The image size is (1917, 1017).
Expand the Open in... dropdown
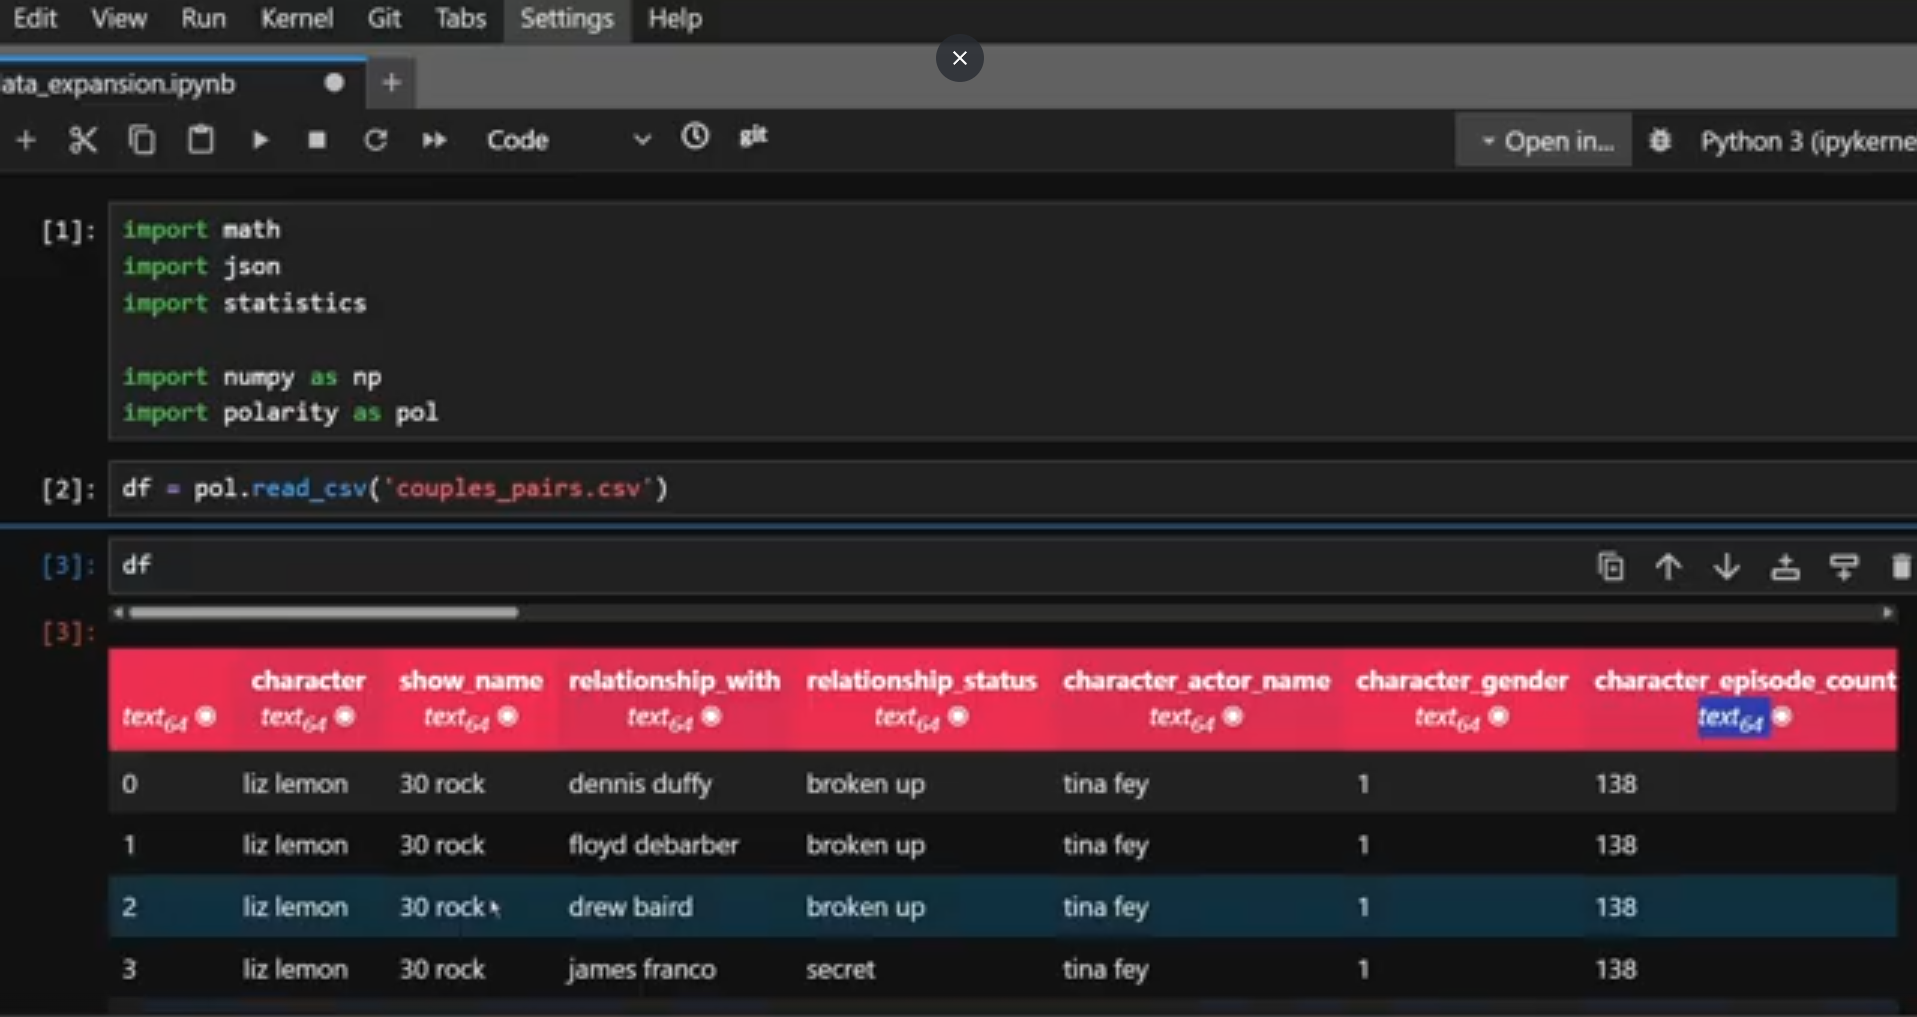(1545, 141)
